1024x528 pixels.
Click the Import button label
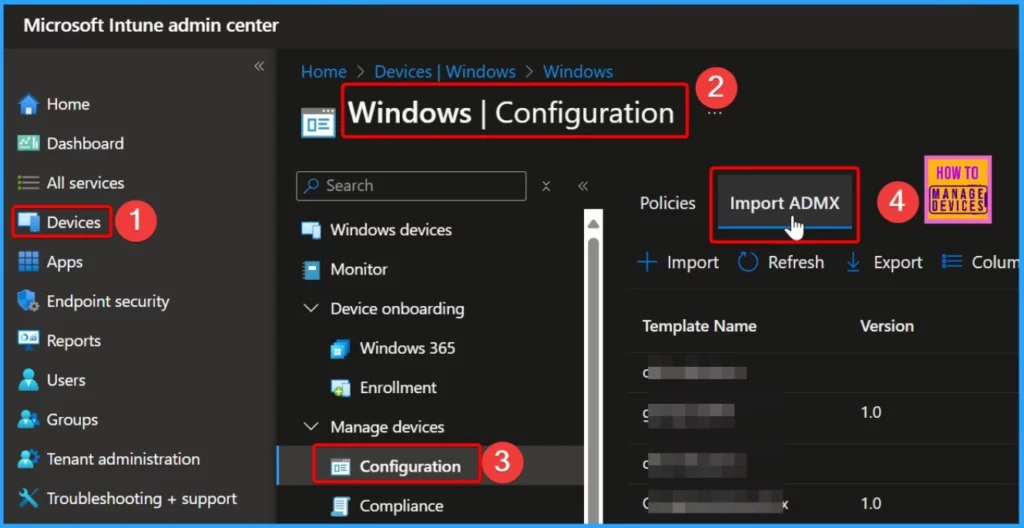(693, 263)
